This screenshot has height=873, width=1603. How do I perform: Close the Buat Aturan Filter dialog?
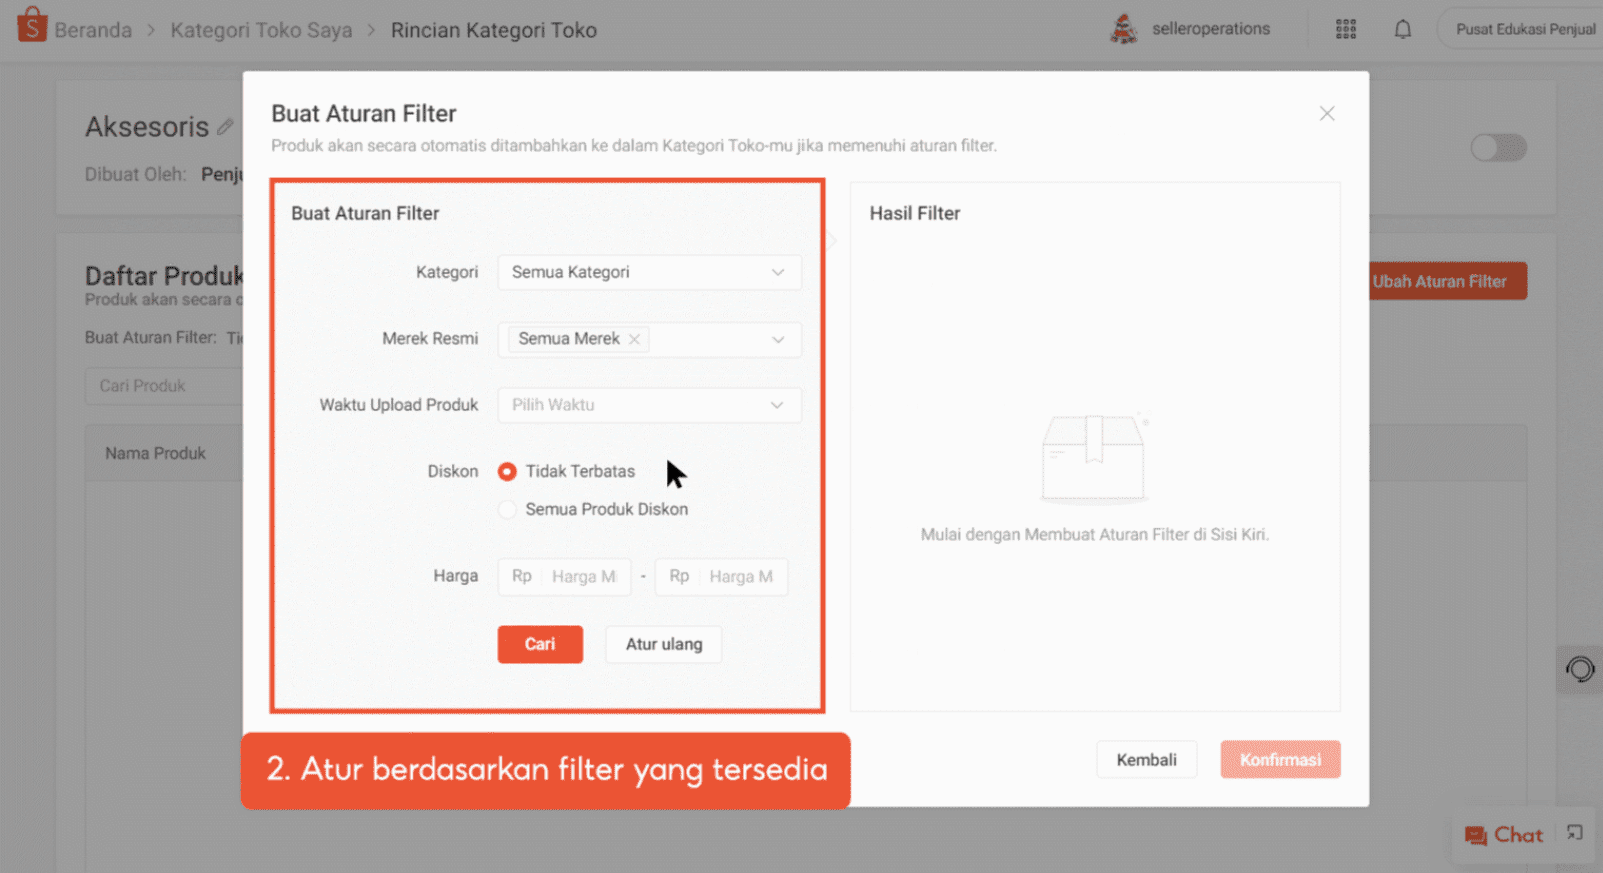coord(1327,114)
